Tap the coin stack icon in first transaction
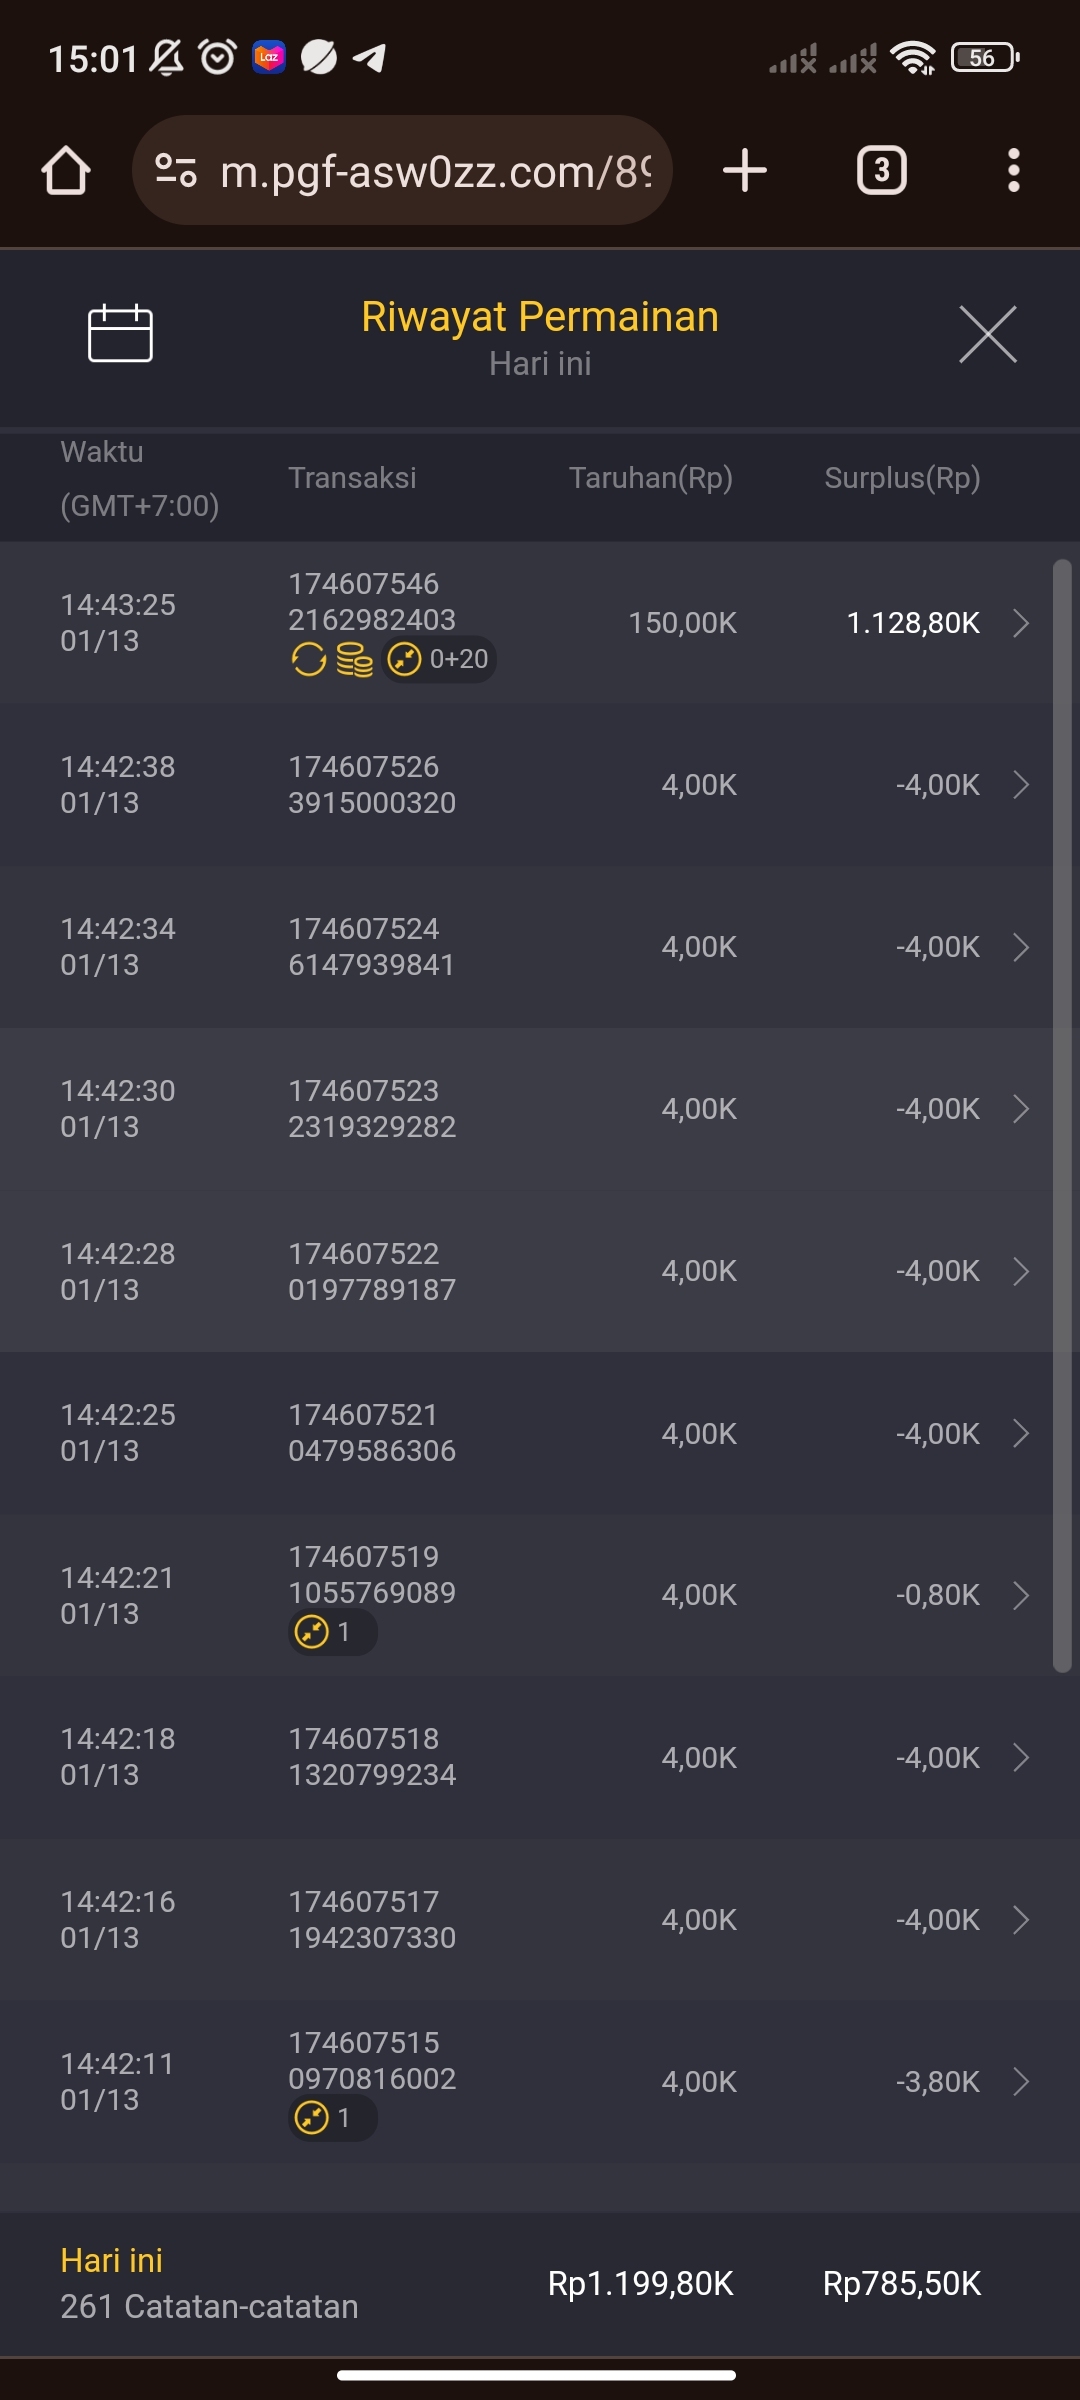1080x2400 pixels. pyautogui.click(x=354, y=660)
